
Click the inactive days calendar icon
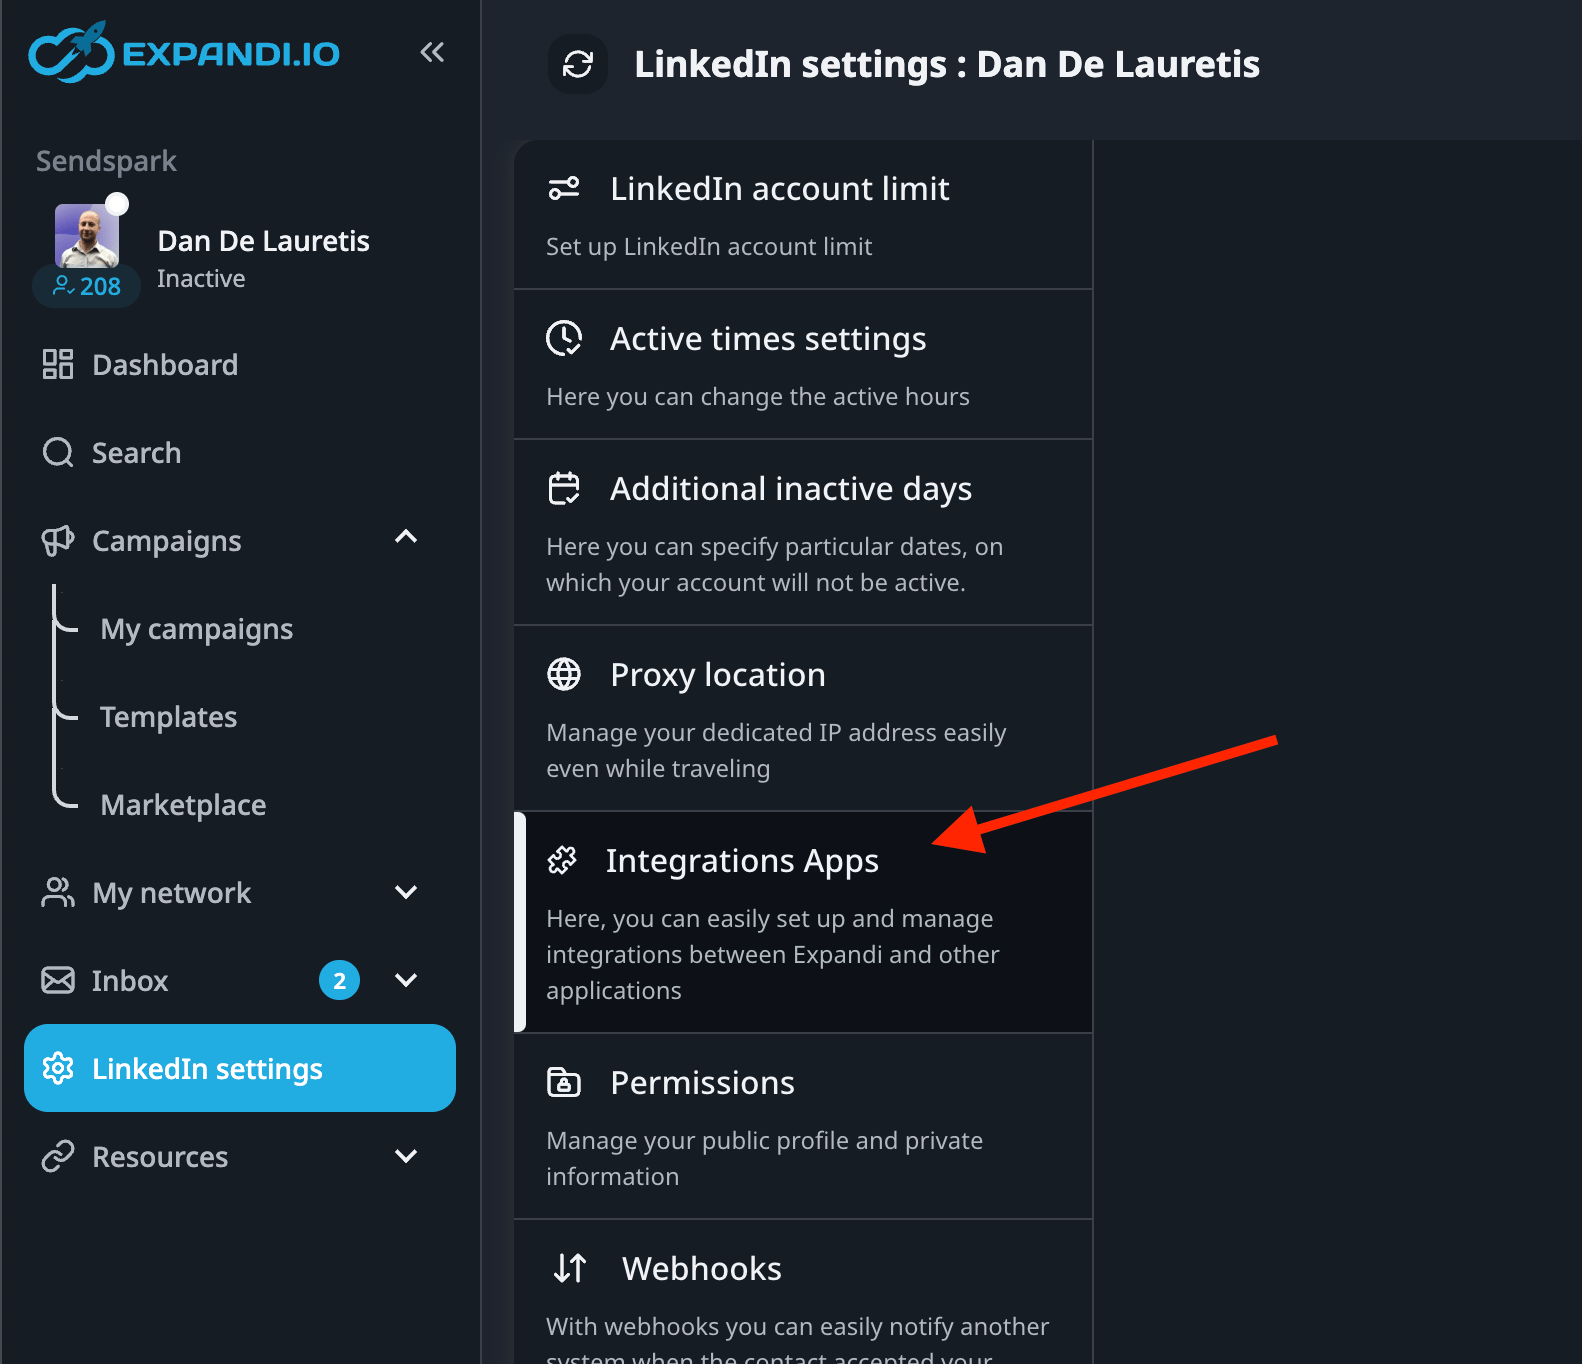[x=564, y=488]
